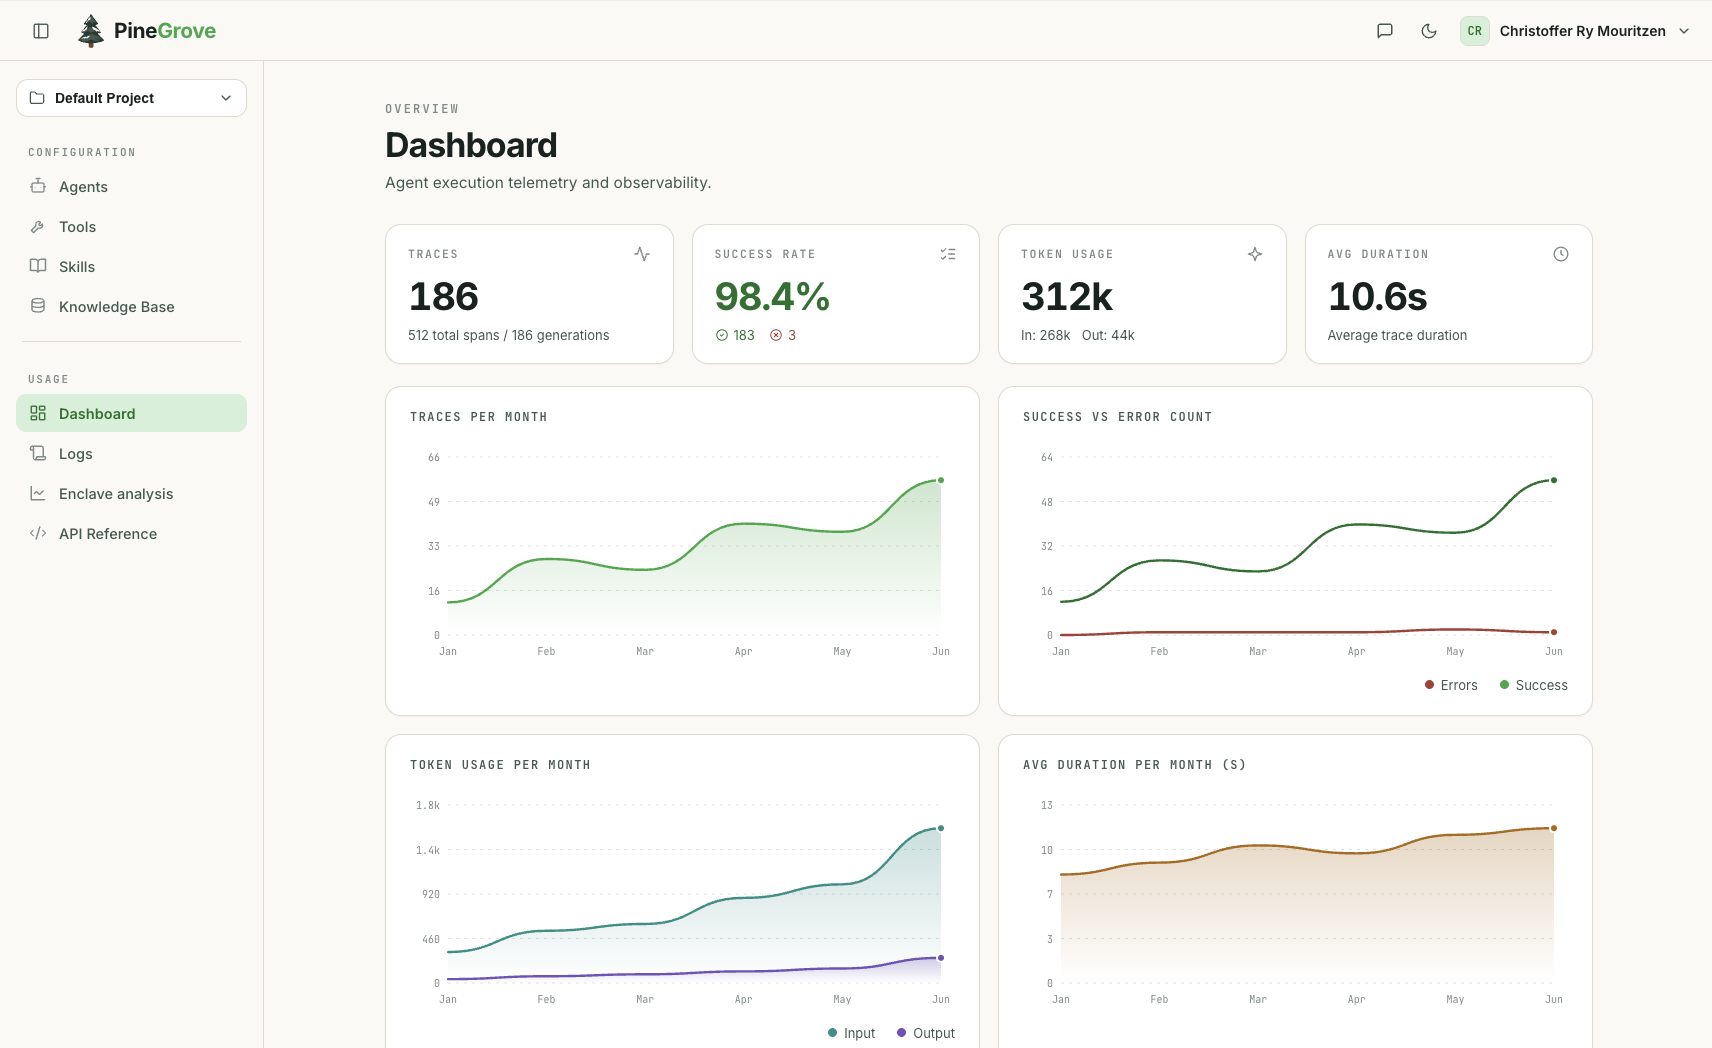
Task: Click the checklist icon on Success Rate card
Action: 948,254
